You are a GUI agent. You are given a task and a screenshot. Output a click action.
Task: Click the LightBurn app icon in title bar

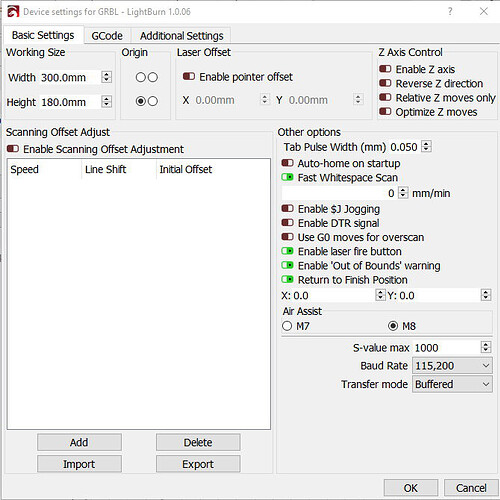click(13, 12)
